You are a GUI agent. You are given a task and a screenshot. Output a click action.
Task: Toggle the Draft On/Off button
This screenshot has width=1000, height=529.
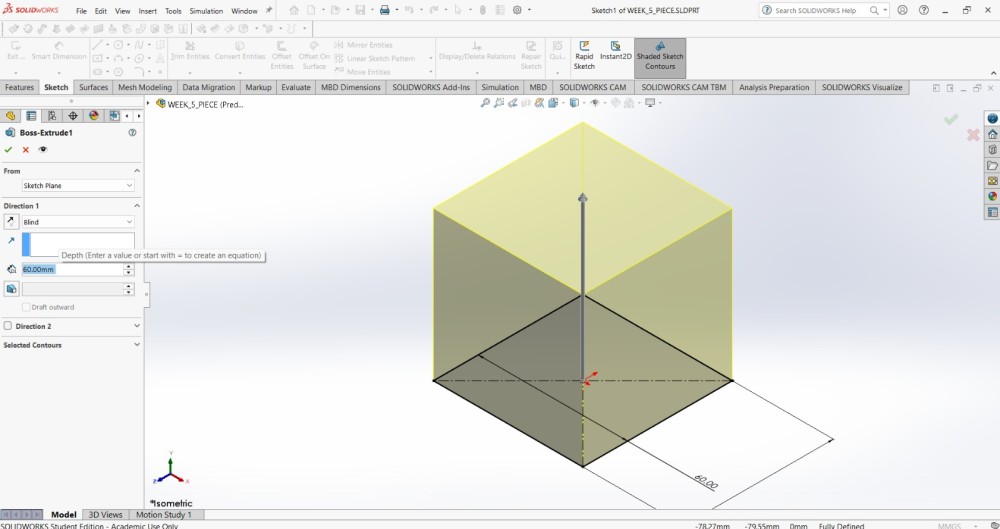point(11,289)
